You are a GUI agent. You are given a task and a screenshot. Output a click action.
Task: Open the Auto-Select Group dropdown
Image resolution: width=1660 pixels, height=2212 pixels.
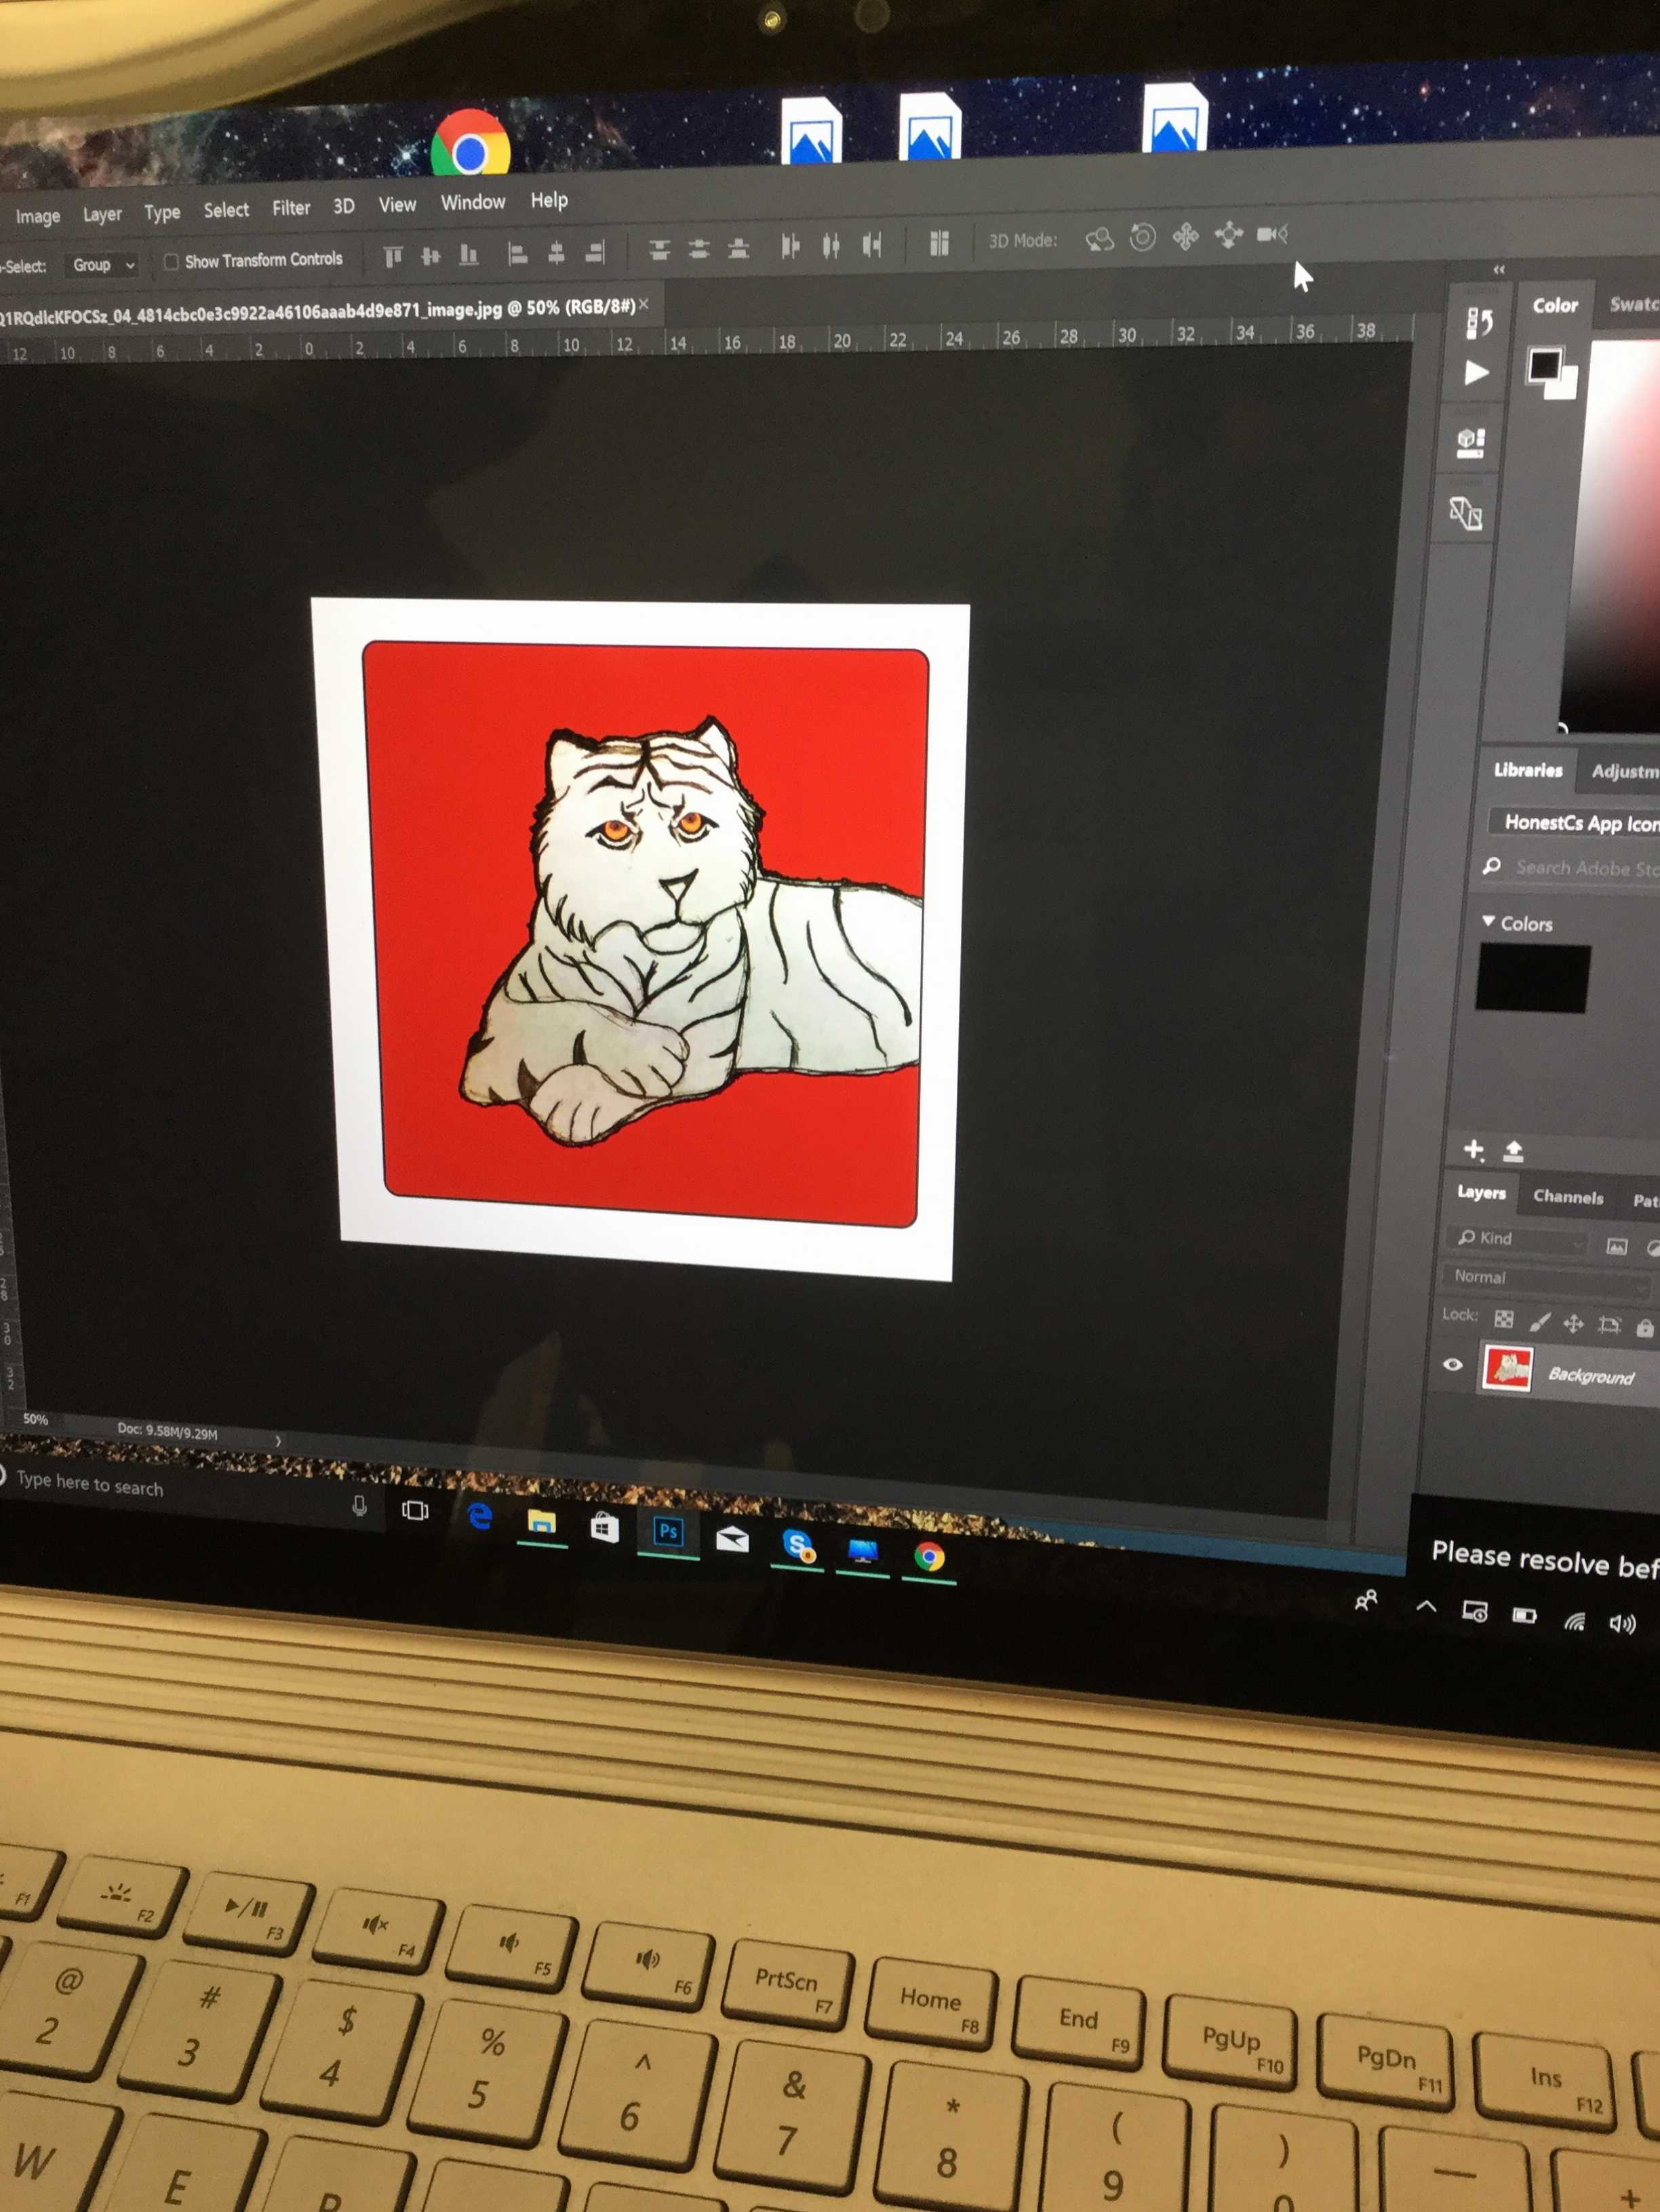click(x=103, y=265)
